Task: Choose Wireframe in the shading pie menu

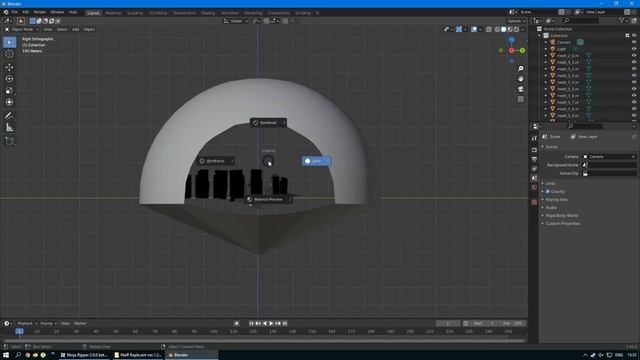Action: click(216, 161)
